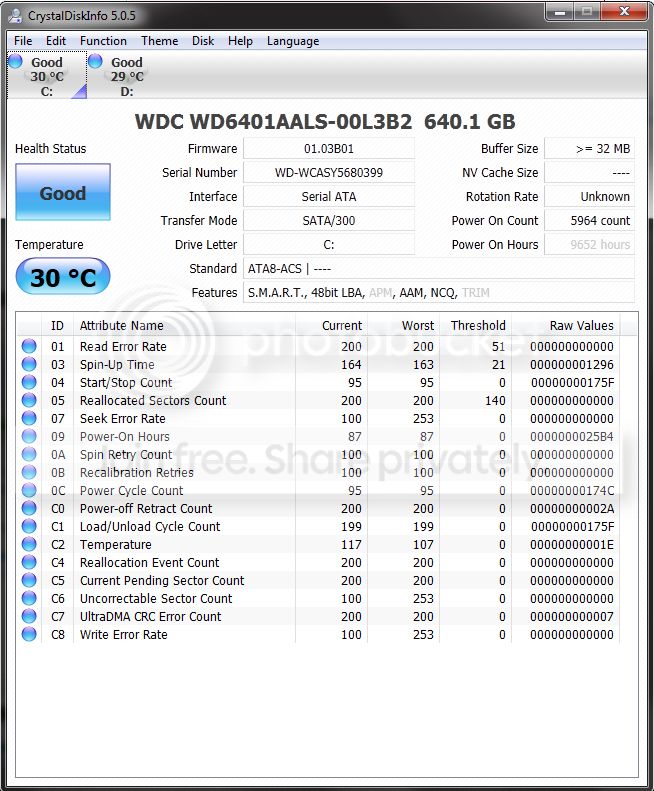The width and height of the screenshot is (654, 791).
Task: Select the D: drive status orb
Action: coord(95,62)
